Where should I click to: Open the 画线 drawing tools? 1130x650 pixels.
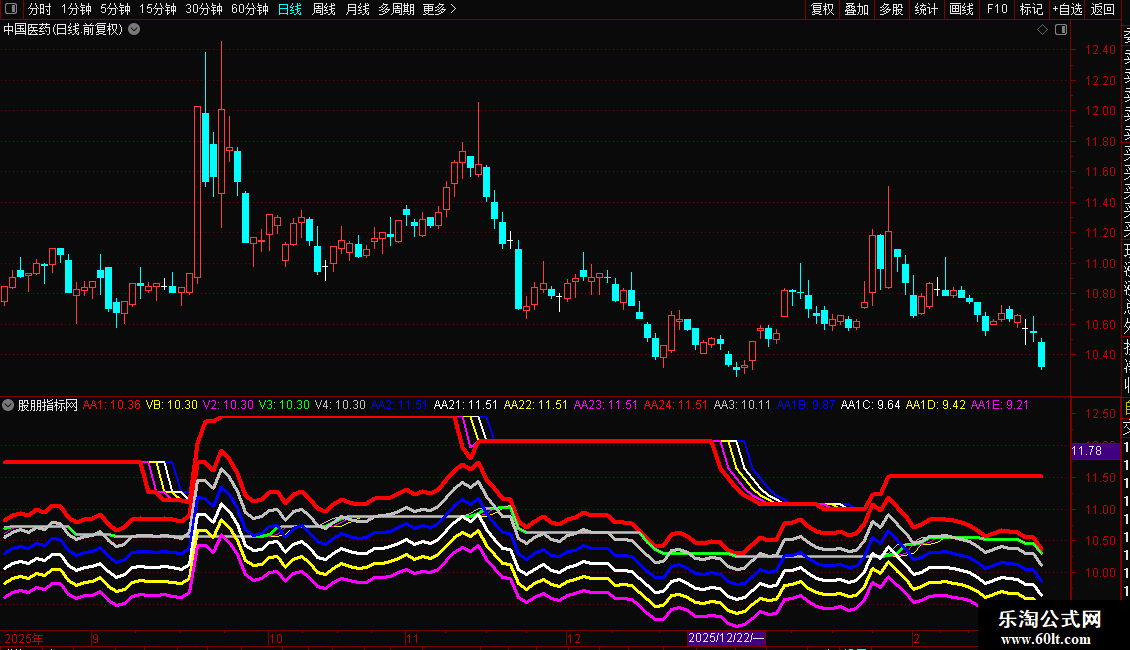[x=961, y=9]
